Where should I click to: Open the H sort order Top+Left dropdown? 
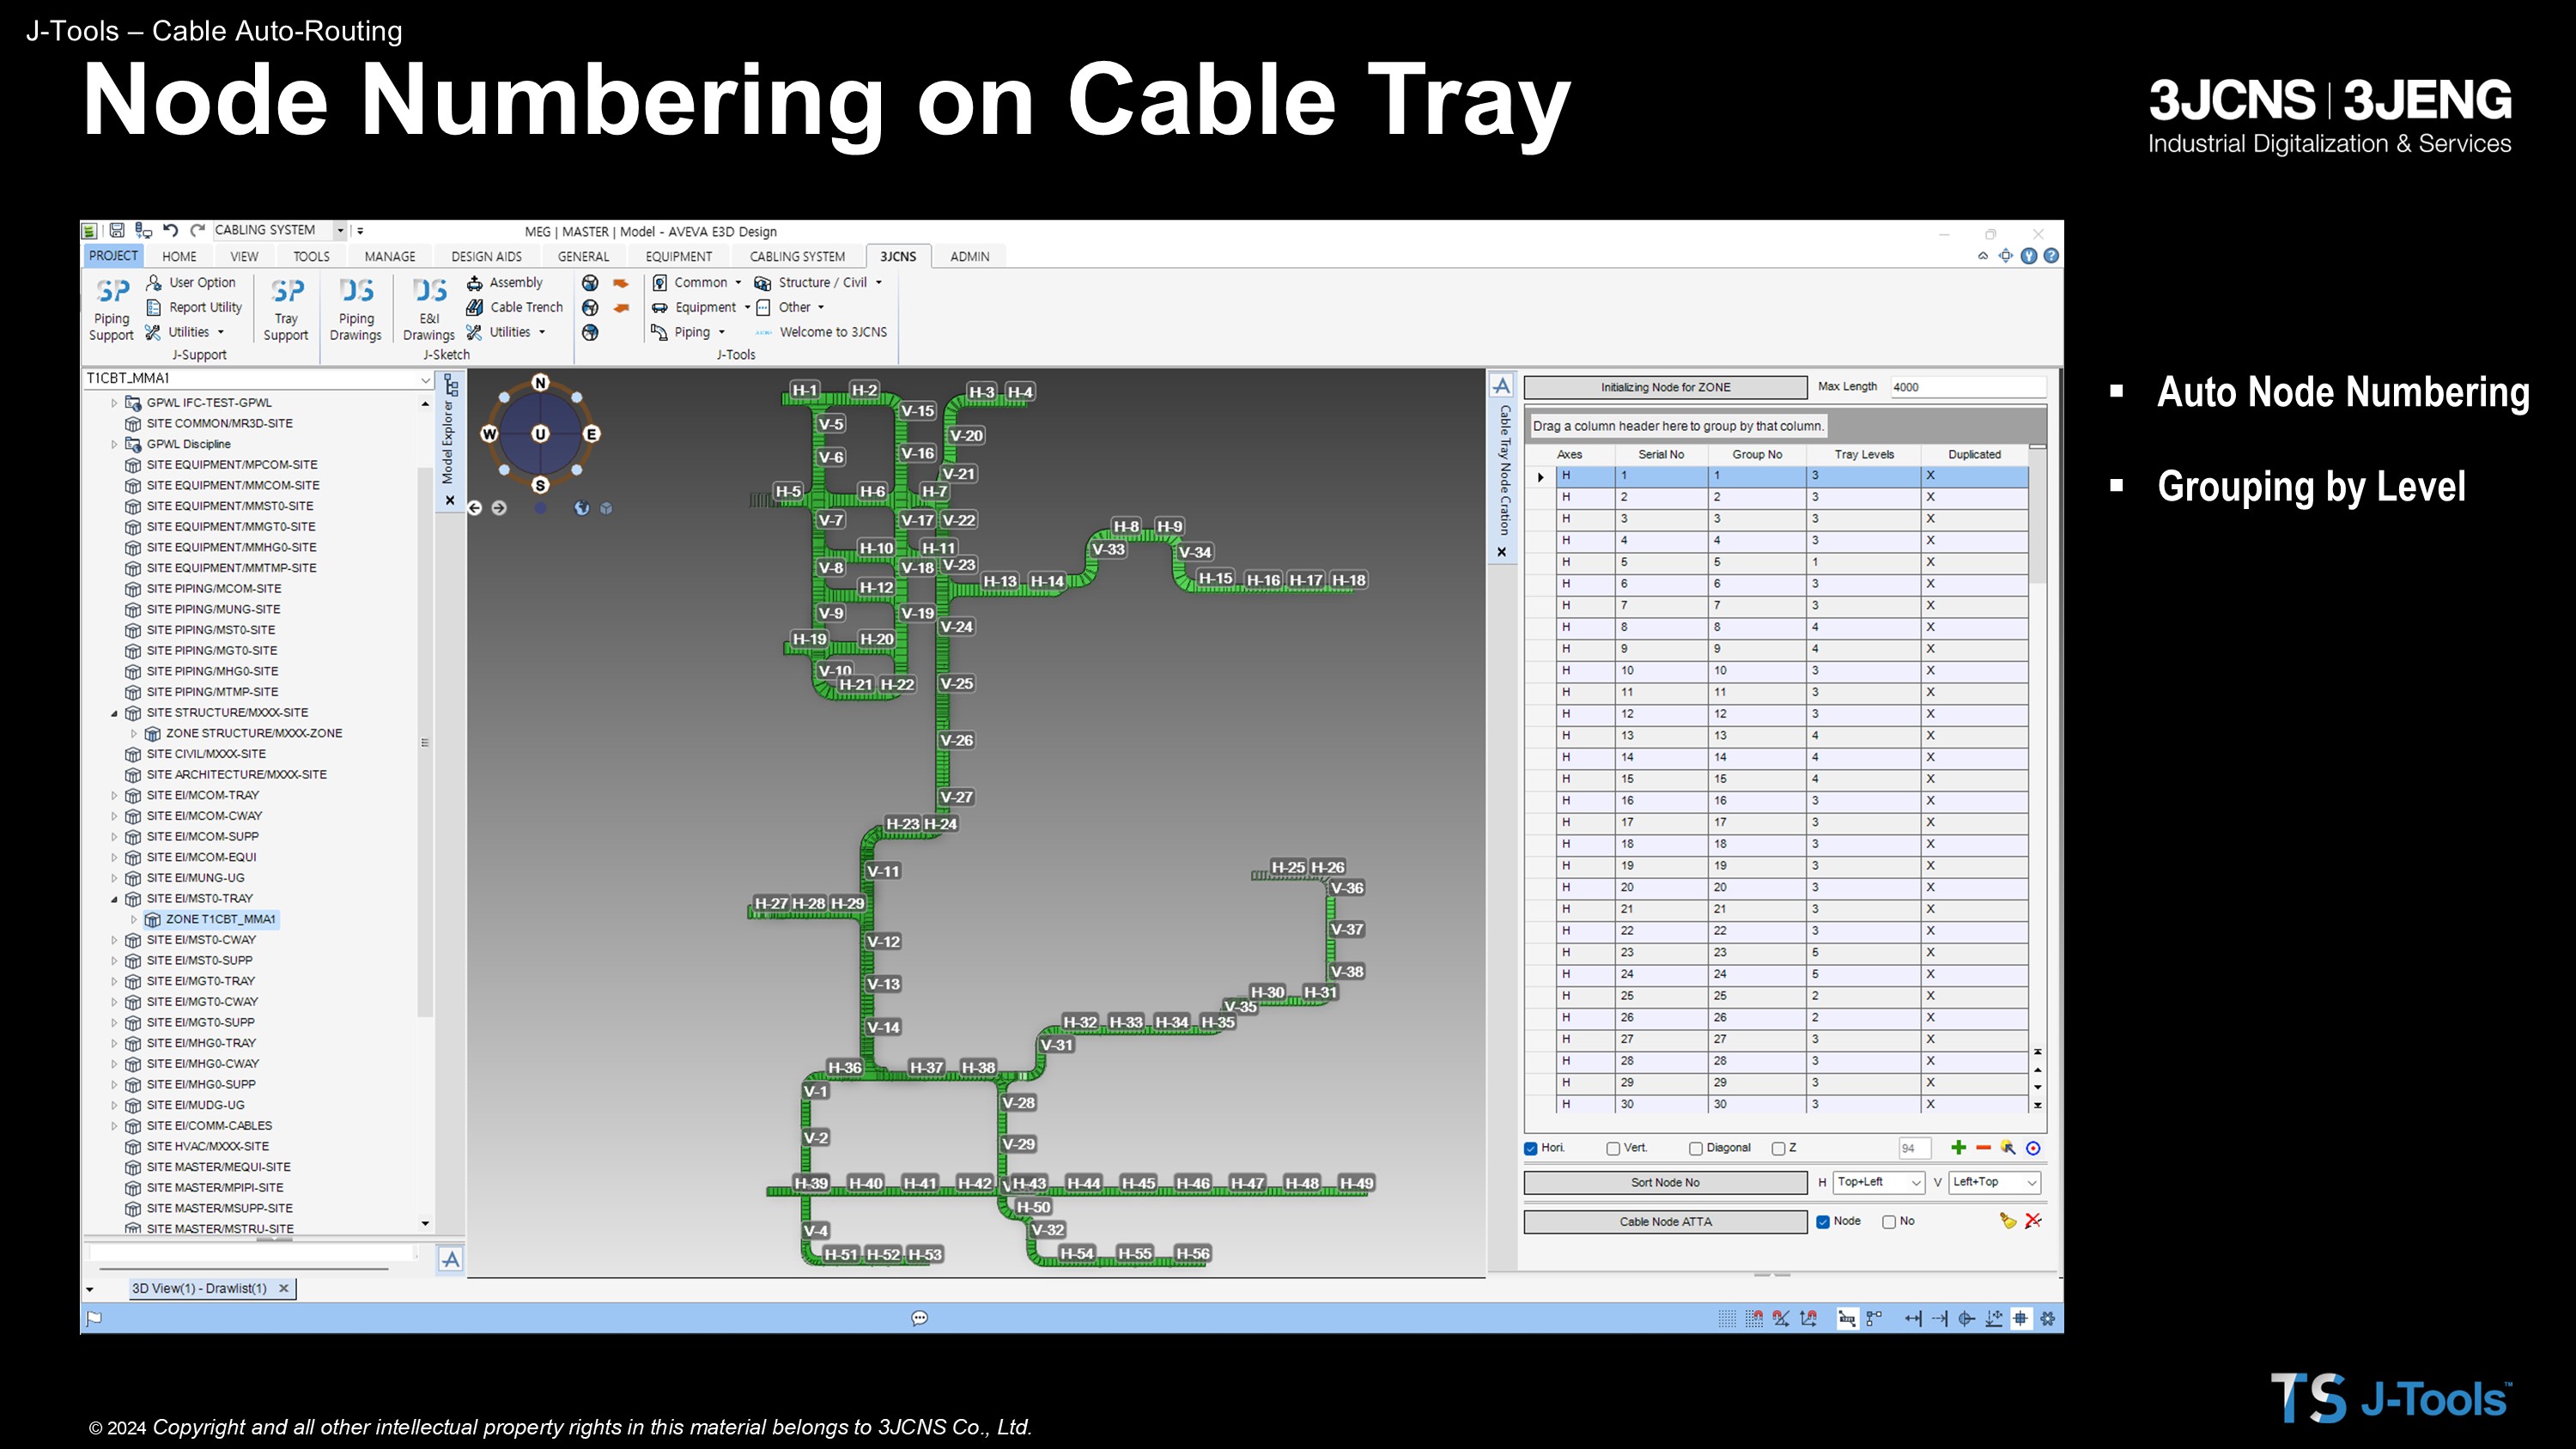[x=1879, y=1182]
